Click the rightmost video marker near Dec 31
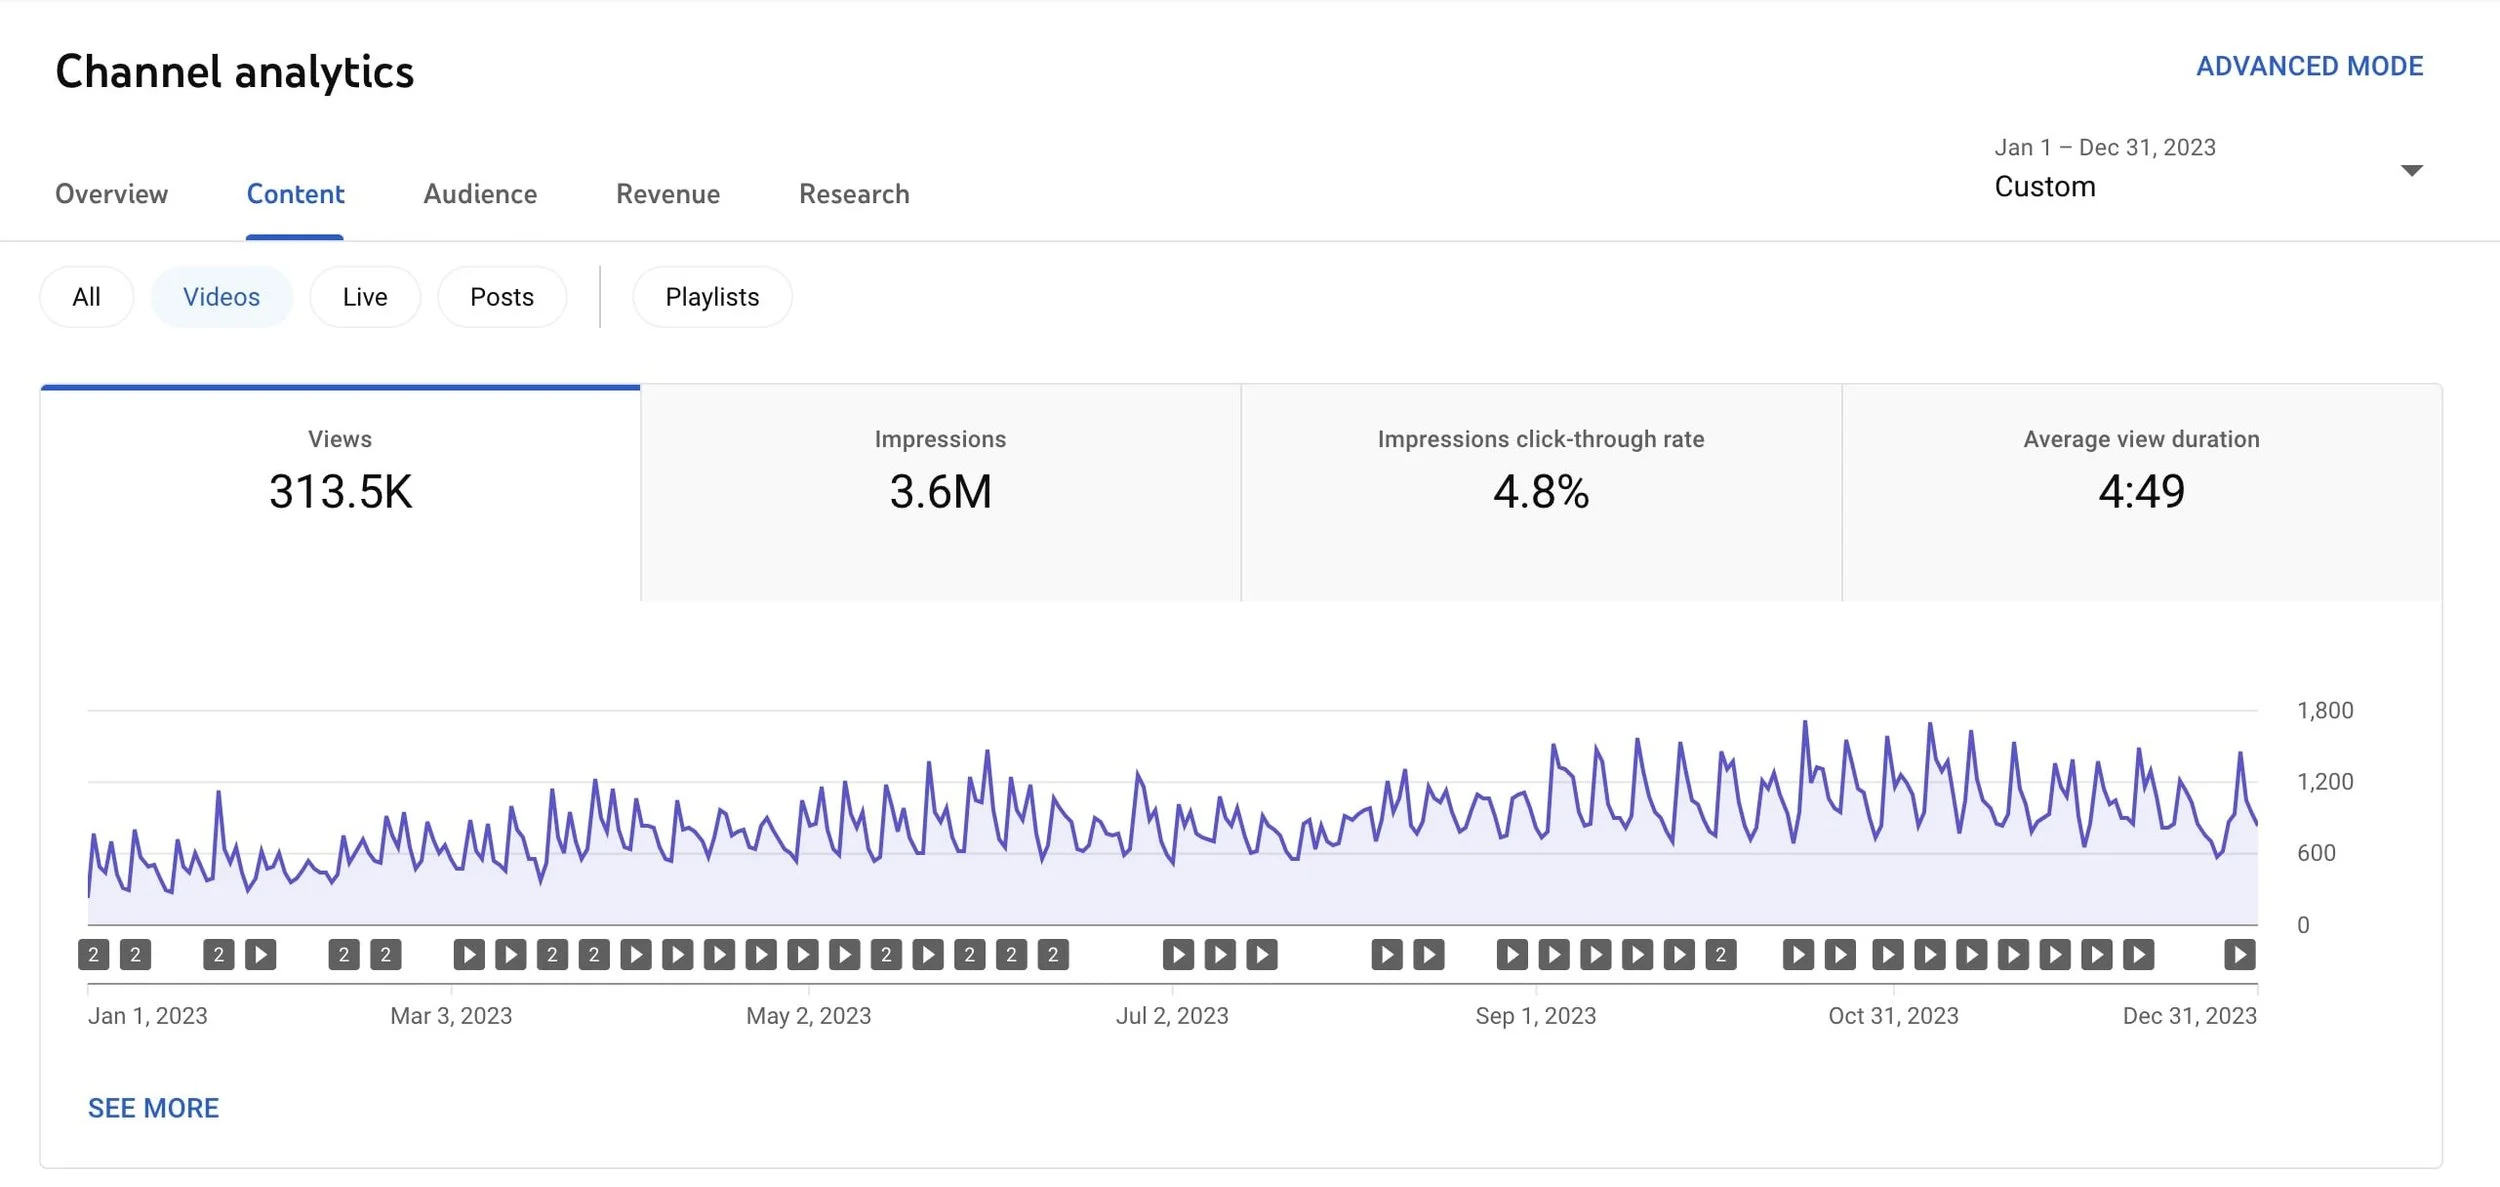 (2239, 955)
